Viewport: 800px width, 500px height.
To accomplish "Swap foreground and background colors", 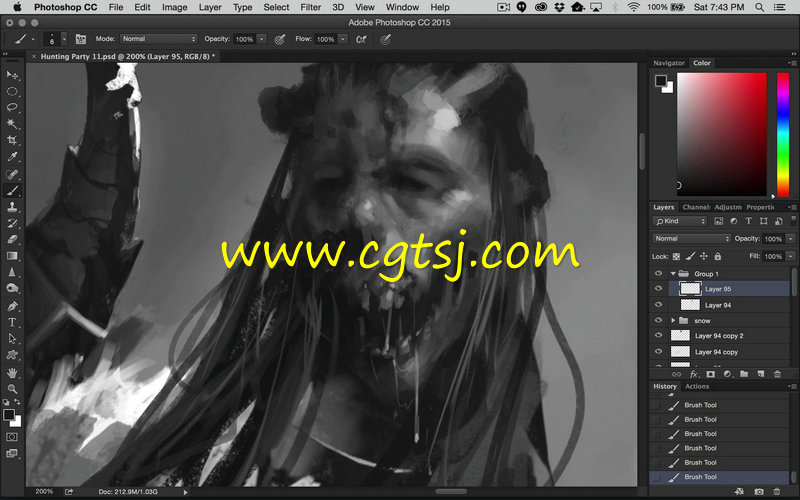I will pyautogui.click(x=17, y=402).
